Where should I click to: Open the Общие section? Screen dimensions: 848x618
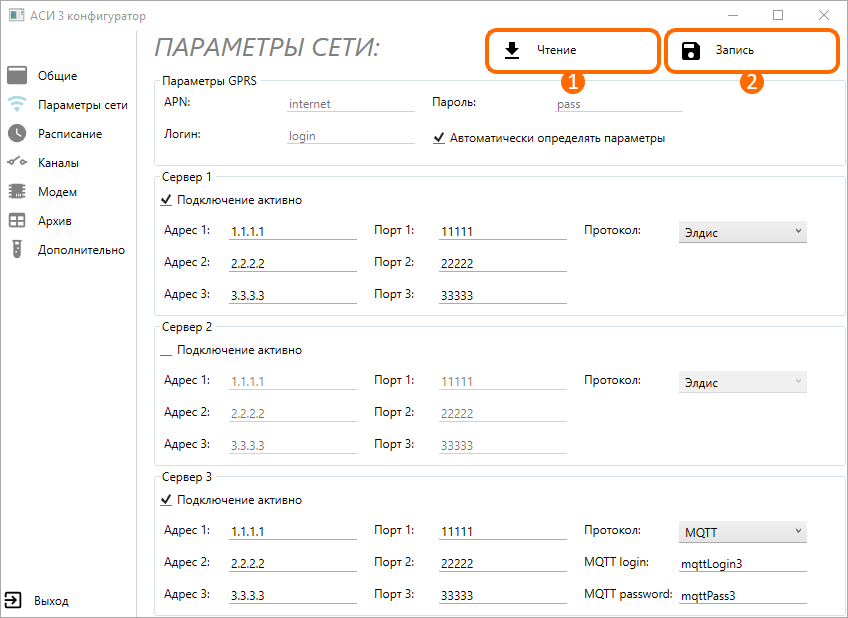tap(57, 76)
